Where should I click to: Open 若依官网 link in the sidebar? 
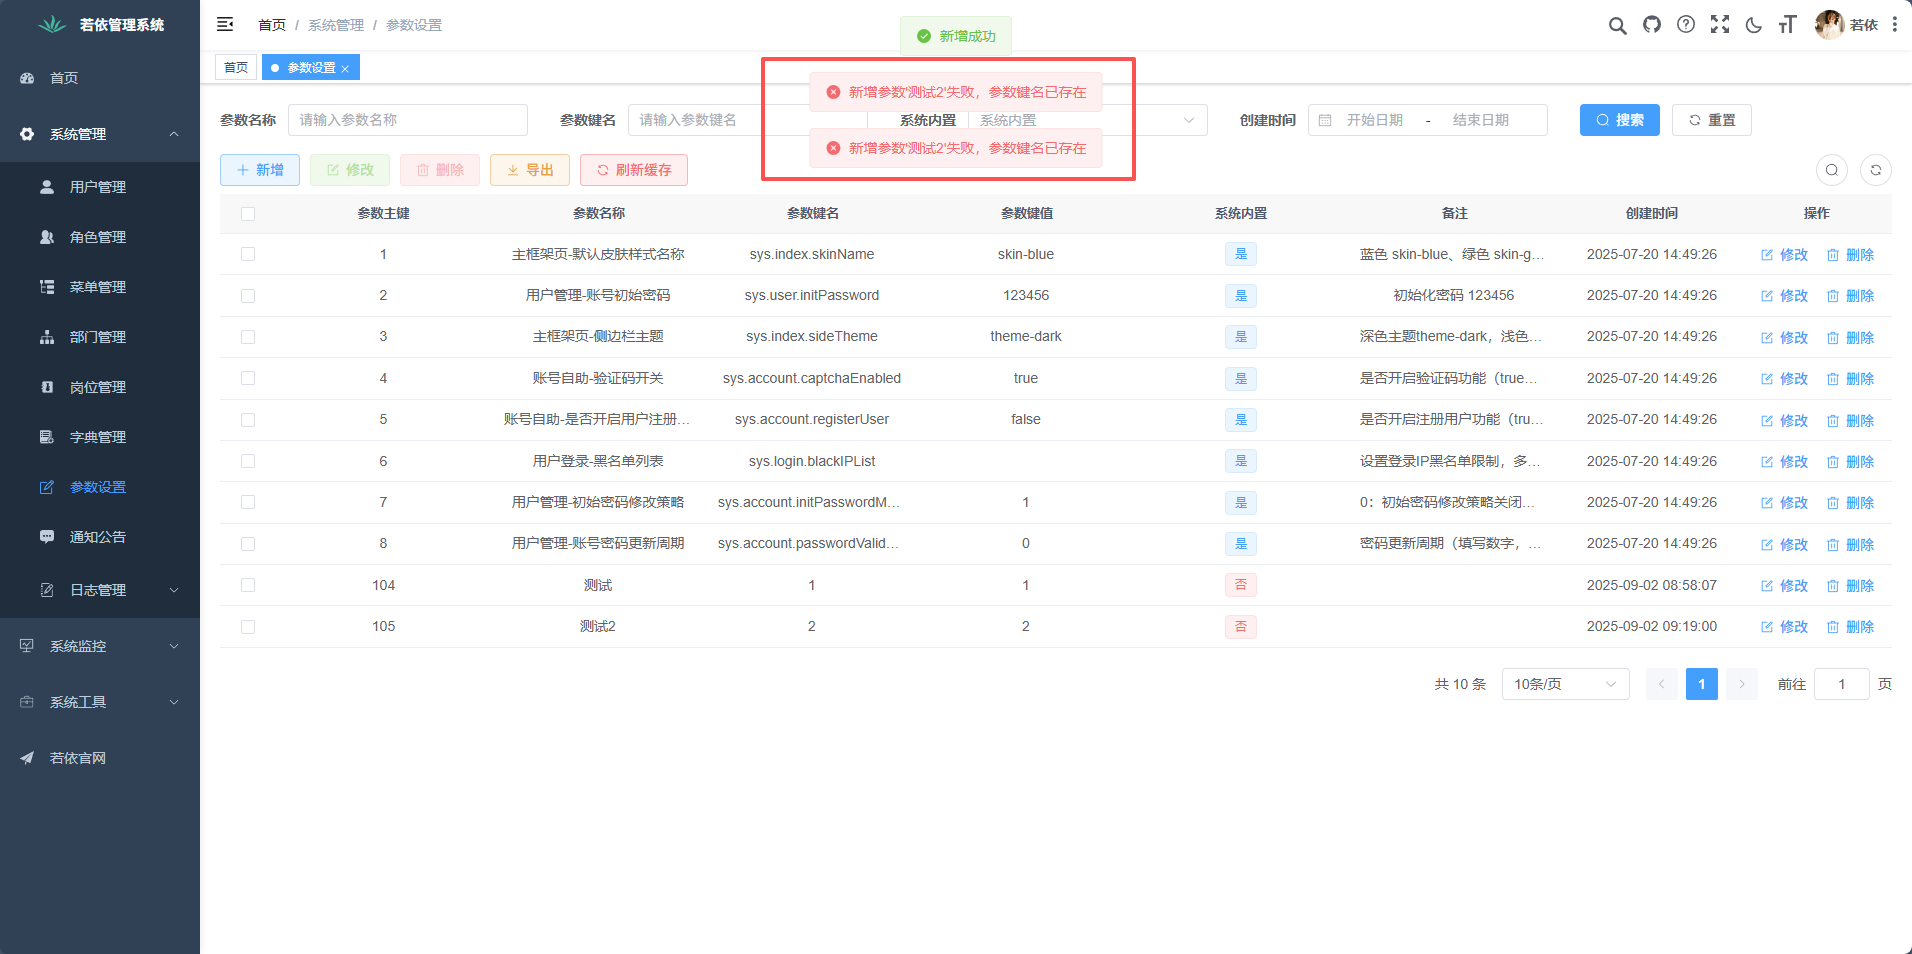coord(100,758)
